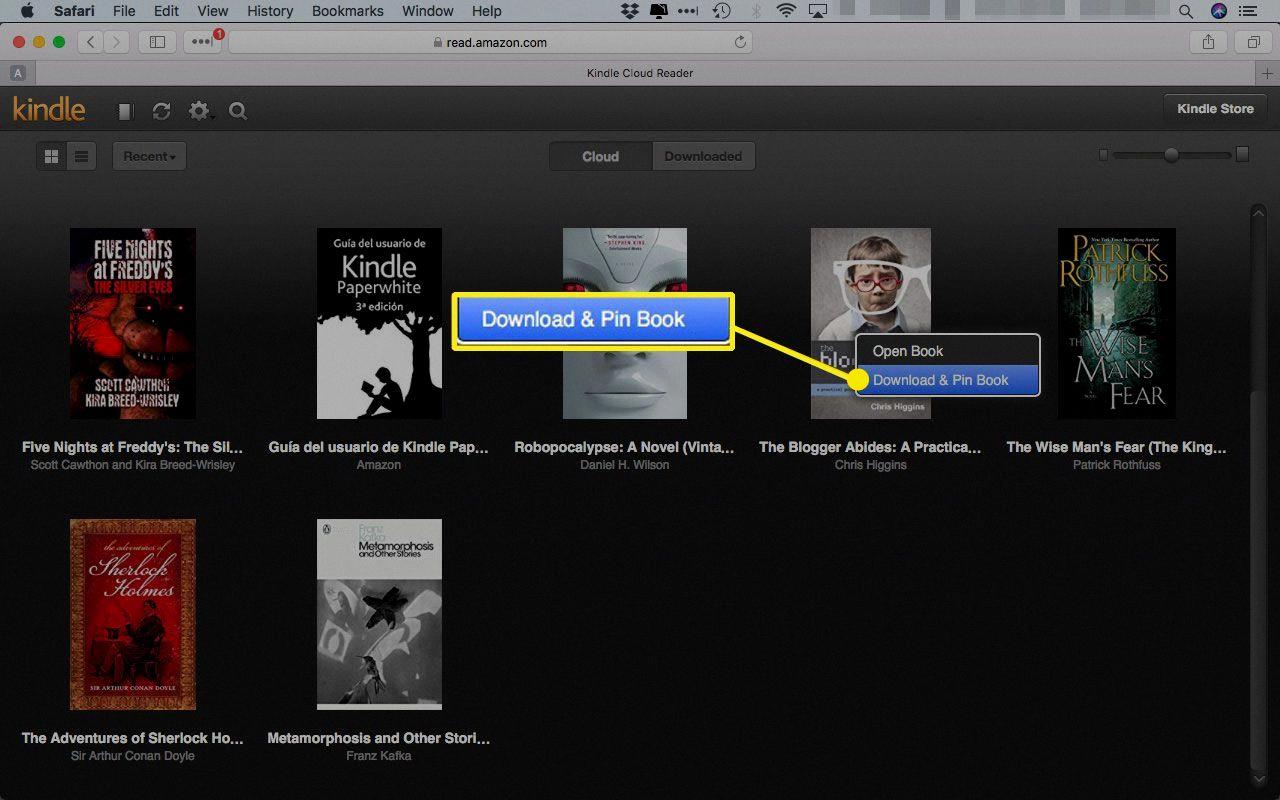Viewport: 1280px width, 800px height.
Task: Switch to list view
Action: pos(82,156)
